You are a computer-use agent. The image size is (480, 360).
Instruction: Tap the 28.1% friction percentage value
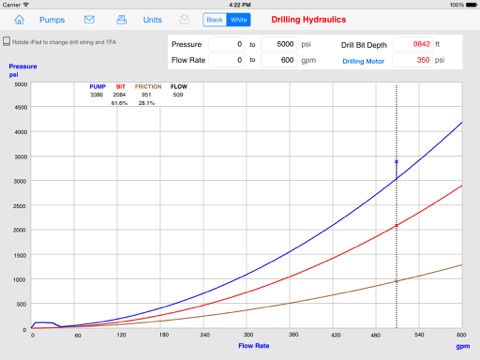pos(147,103)
